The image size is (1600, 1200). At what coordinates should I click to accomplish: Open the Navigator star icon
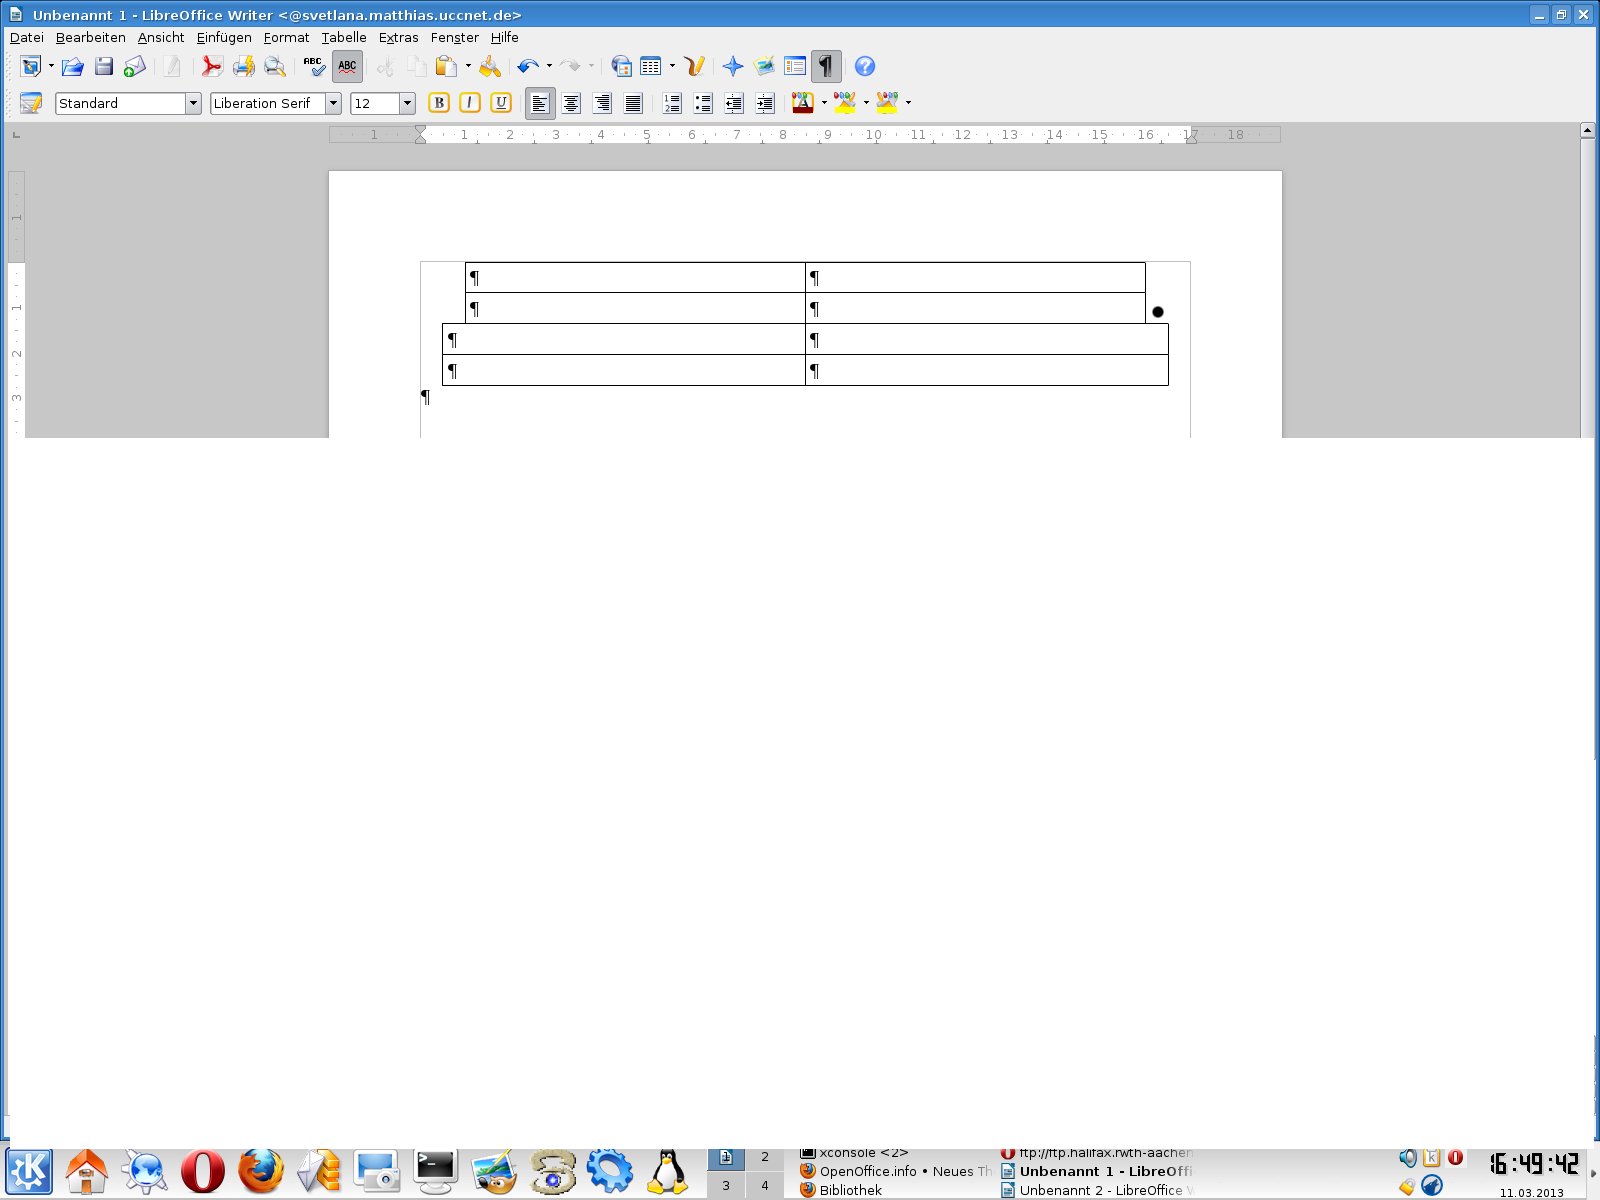(733, 67)
